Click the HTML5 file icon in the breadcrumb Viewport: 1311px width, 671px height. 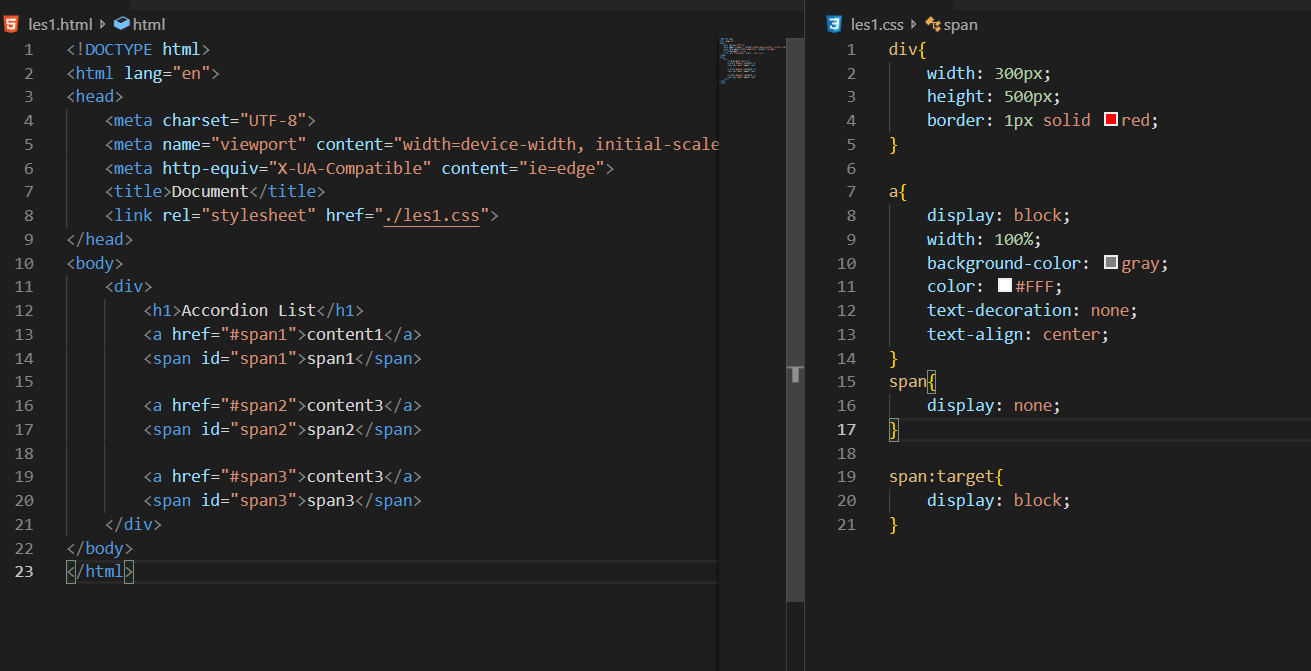pos(11,24)
